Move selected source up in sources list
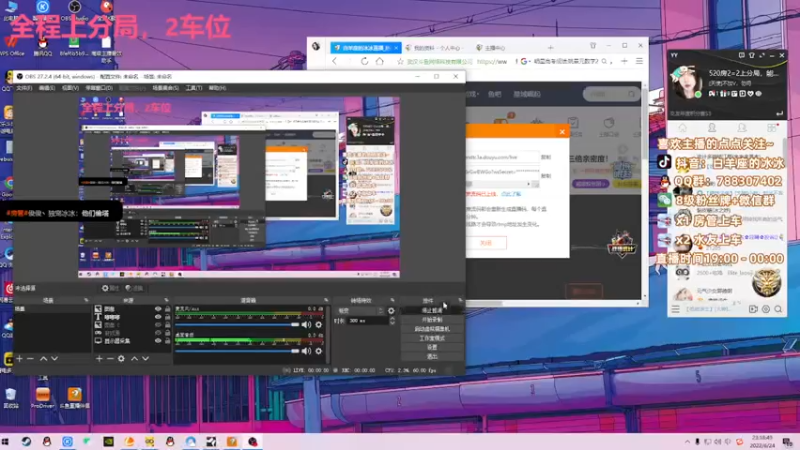The width and height of the screenshot is (800, 450). coord(134,359)
